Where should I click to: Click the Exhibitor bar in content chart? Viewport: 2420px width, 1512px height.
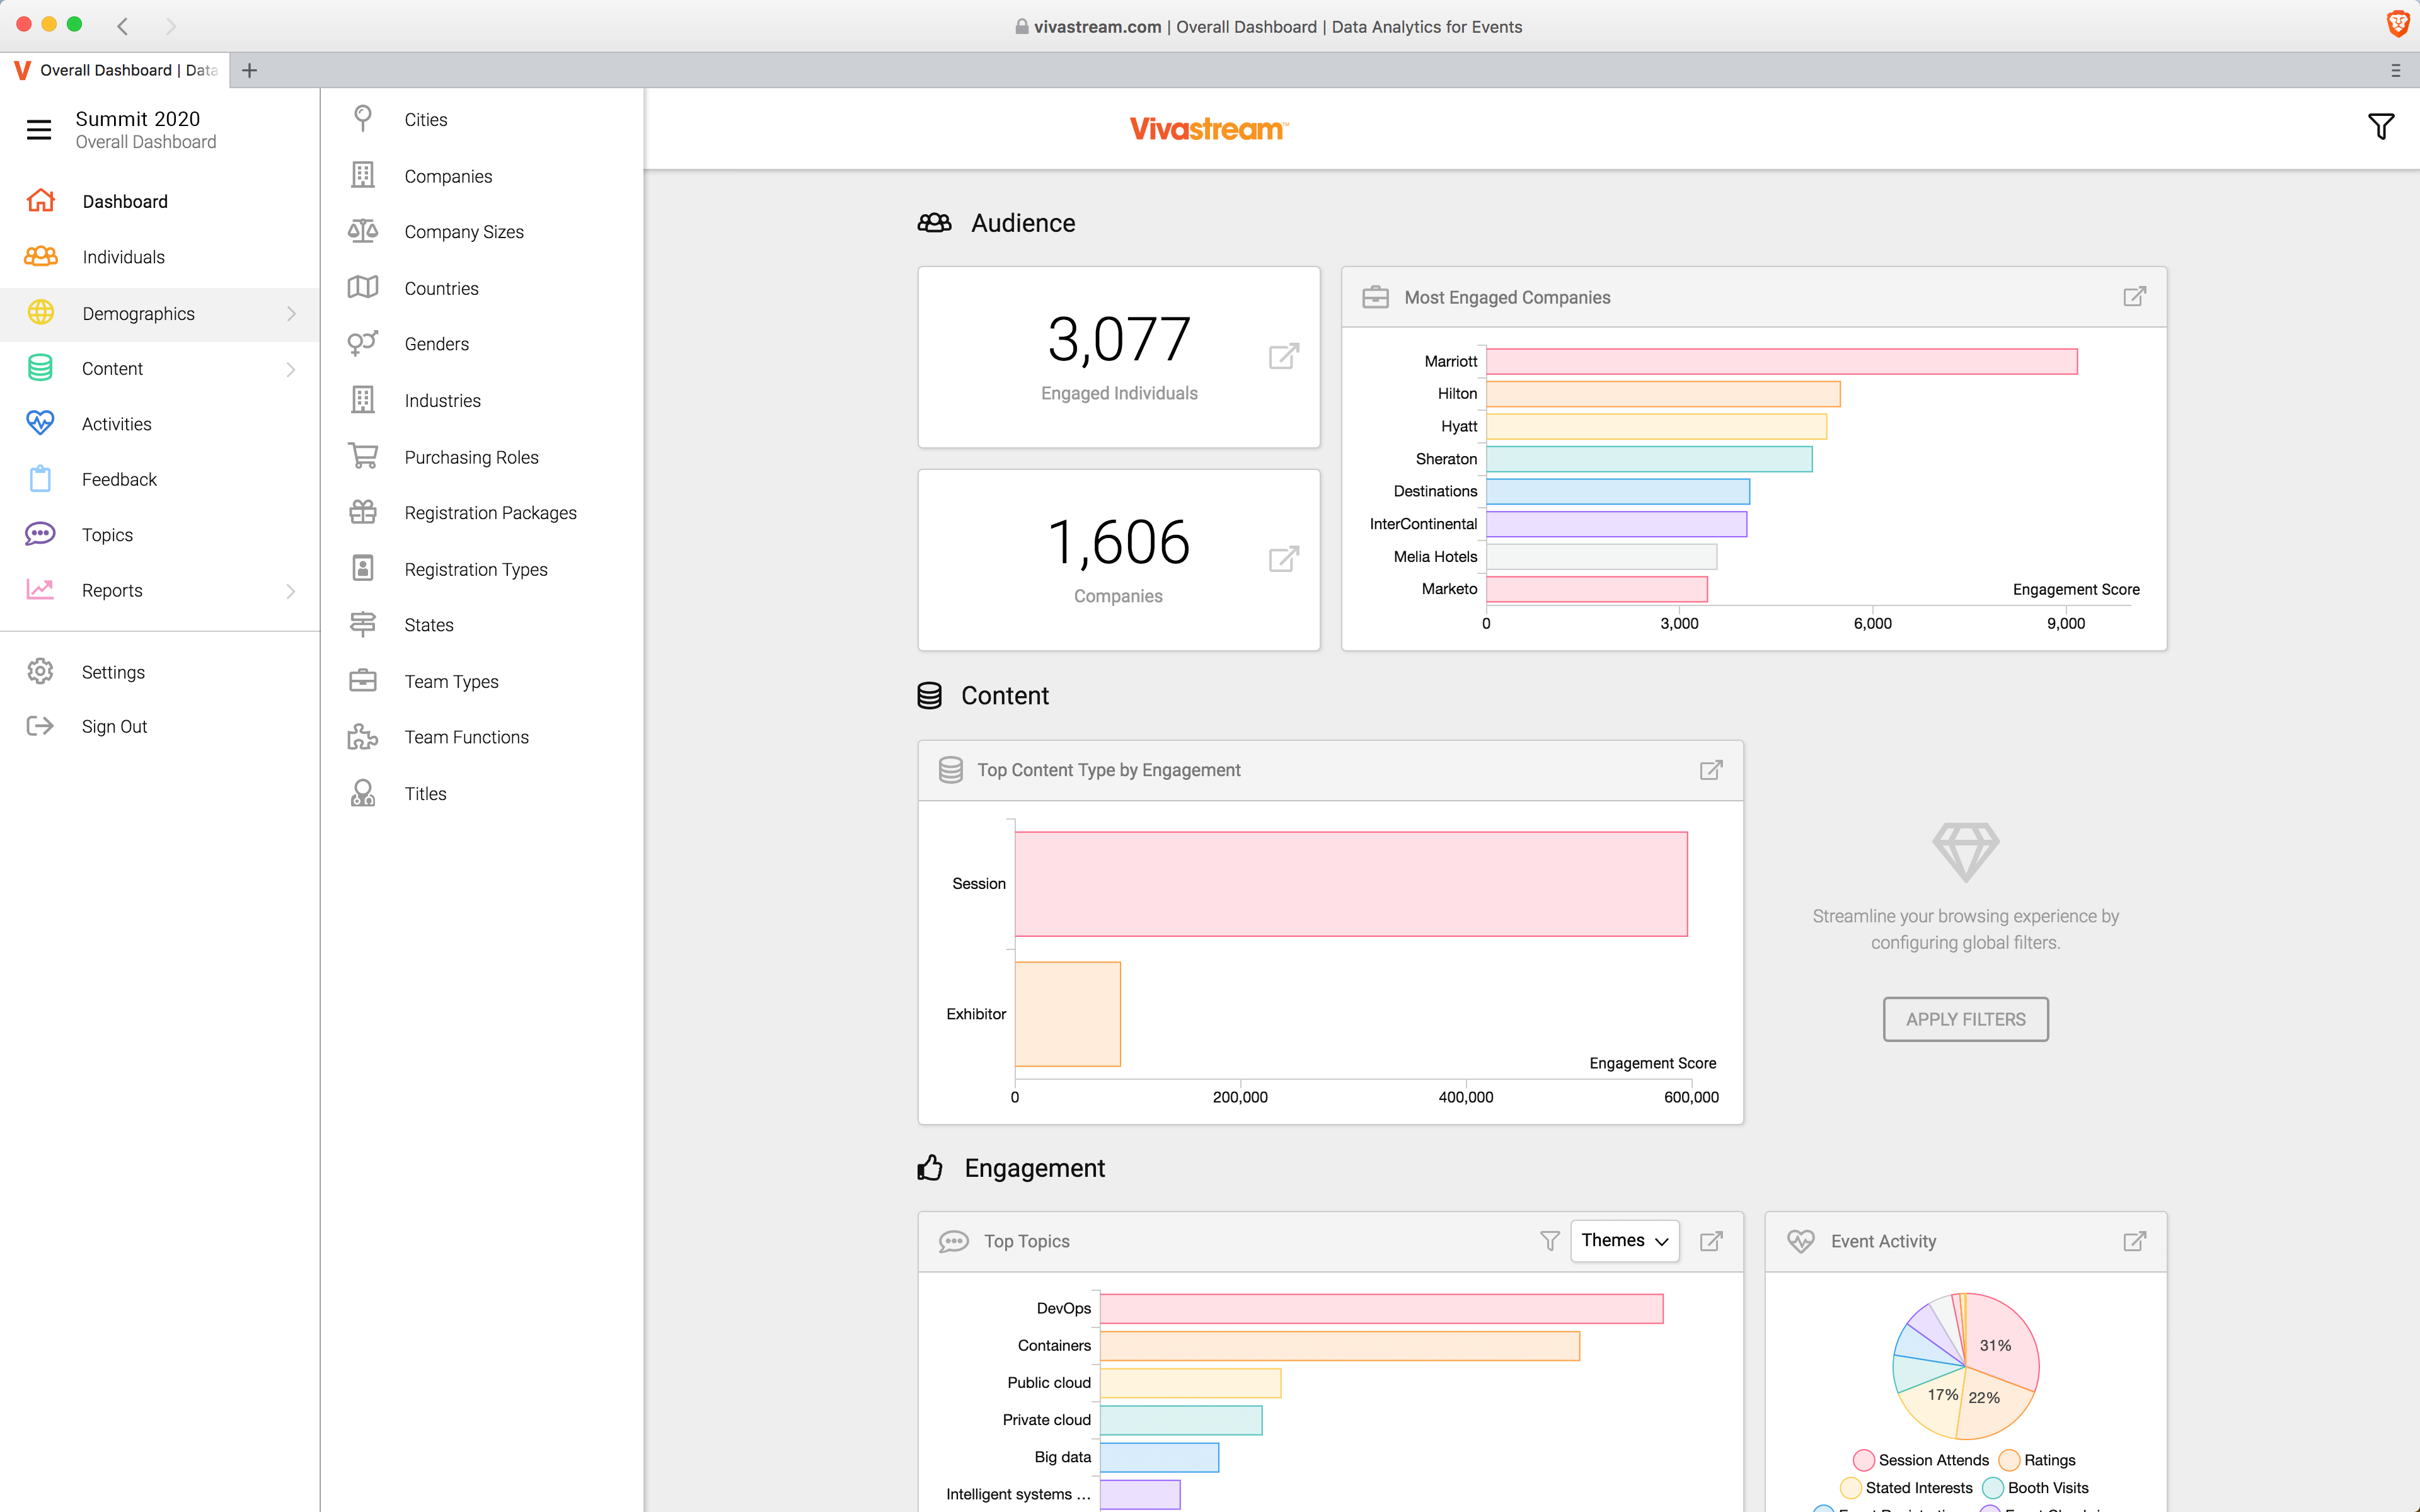[x=1068, y=1014]
